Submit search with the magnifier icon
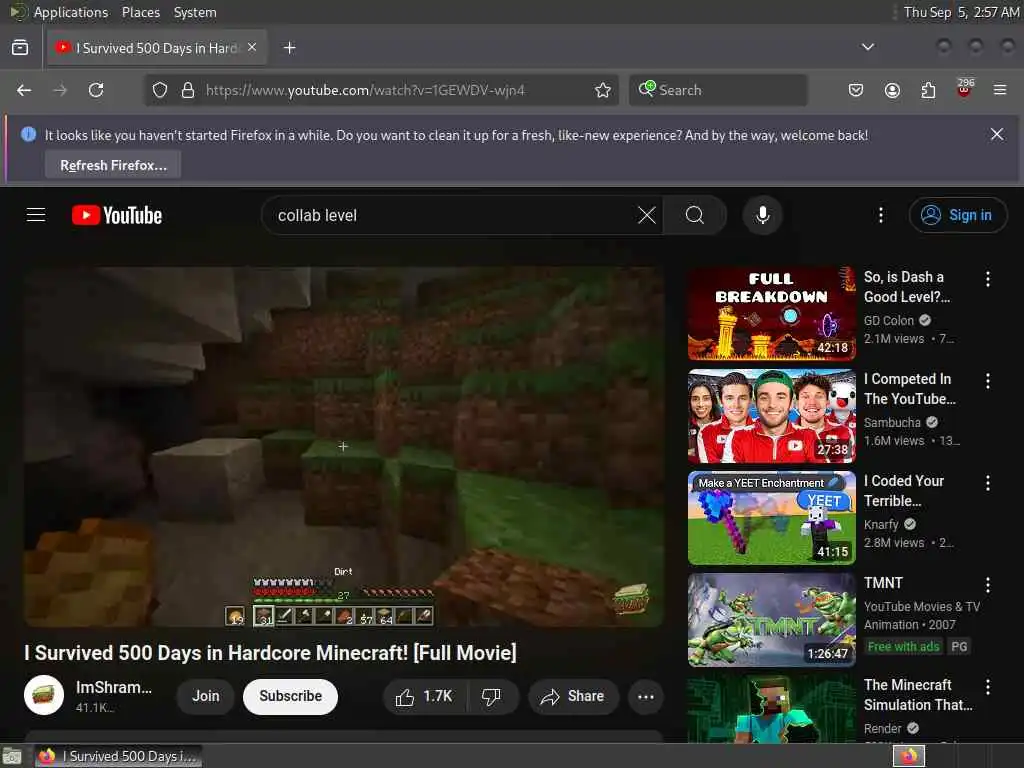 click(x=695, y=215)
